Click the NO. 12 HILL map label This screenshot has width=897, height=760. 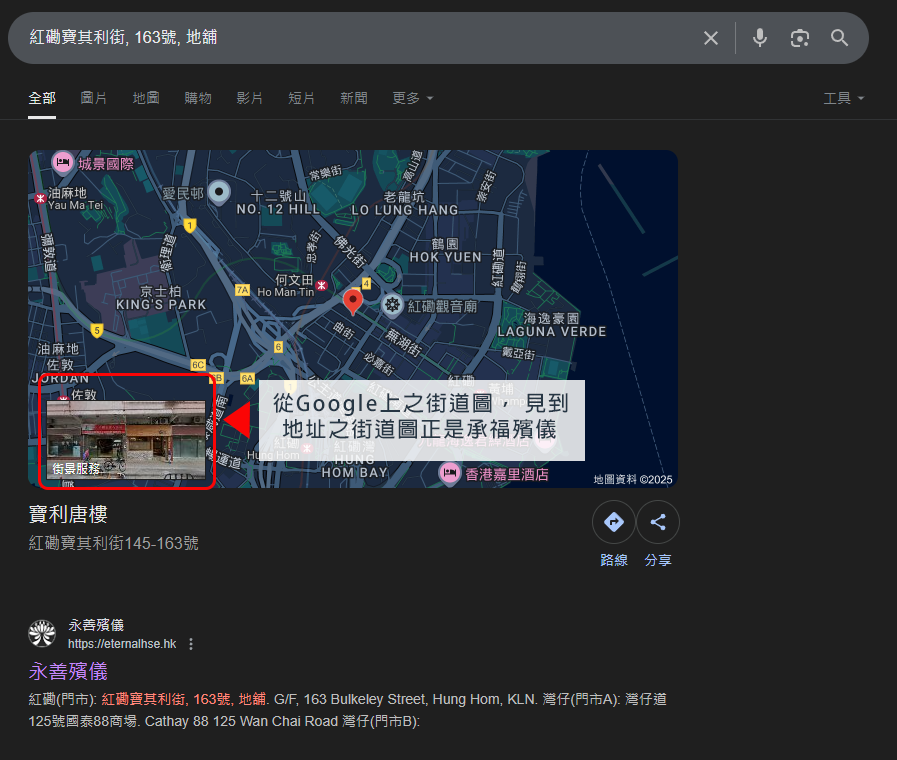tap(278, 209)
